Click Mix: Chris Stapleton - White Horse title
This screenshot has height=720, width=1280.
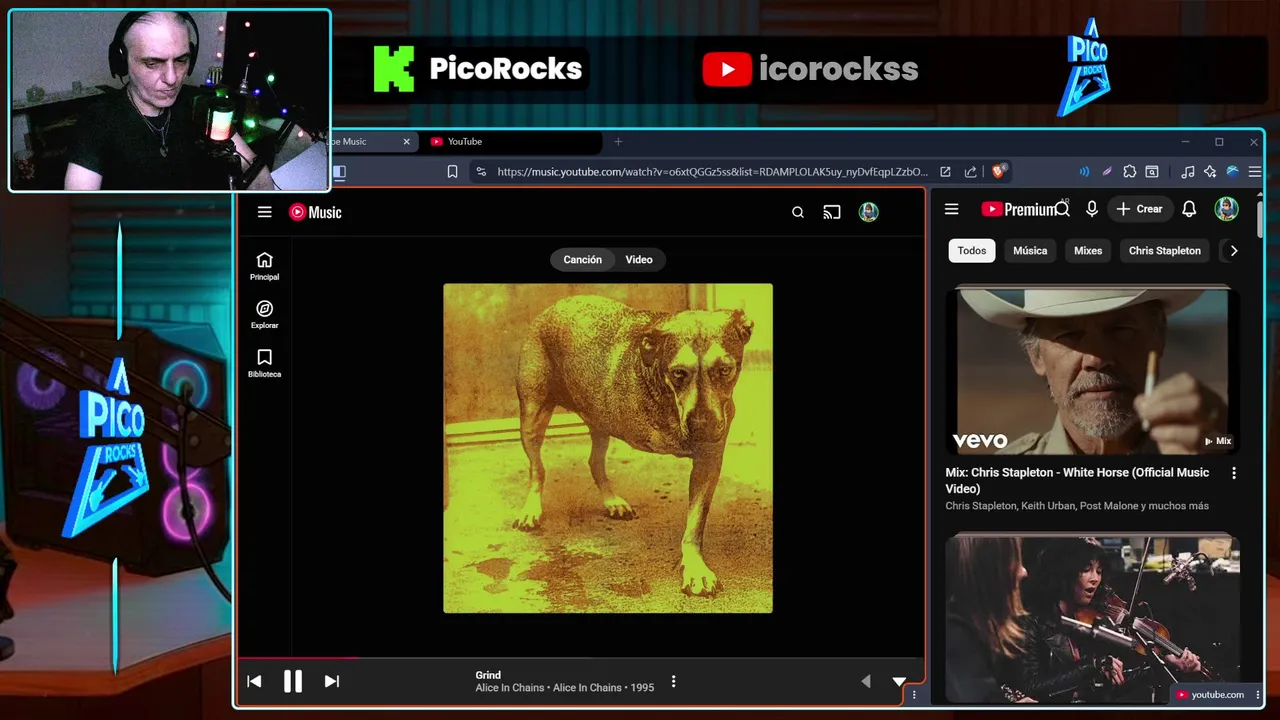tap(1077, 480)
